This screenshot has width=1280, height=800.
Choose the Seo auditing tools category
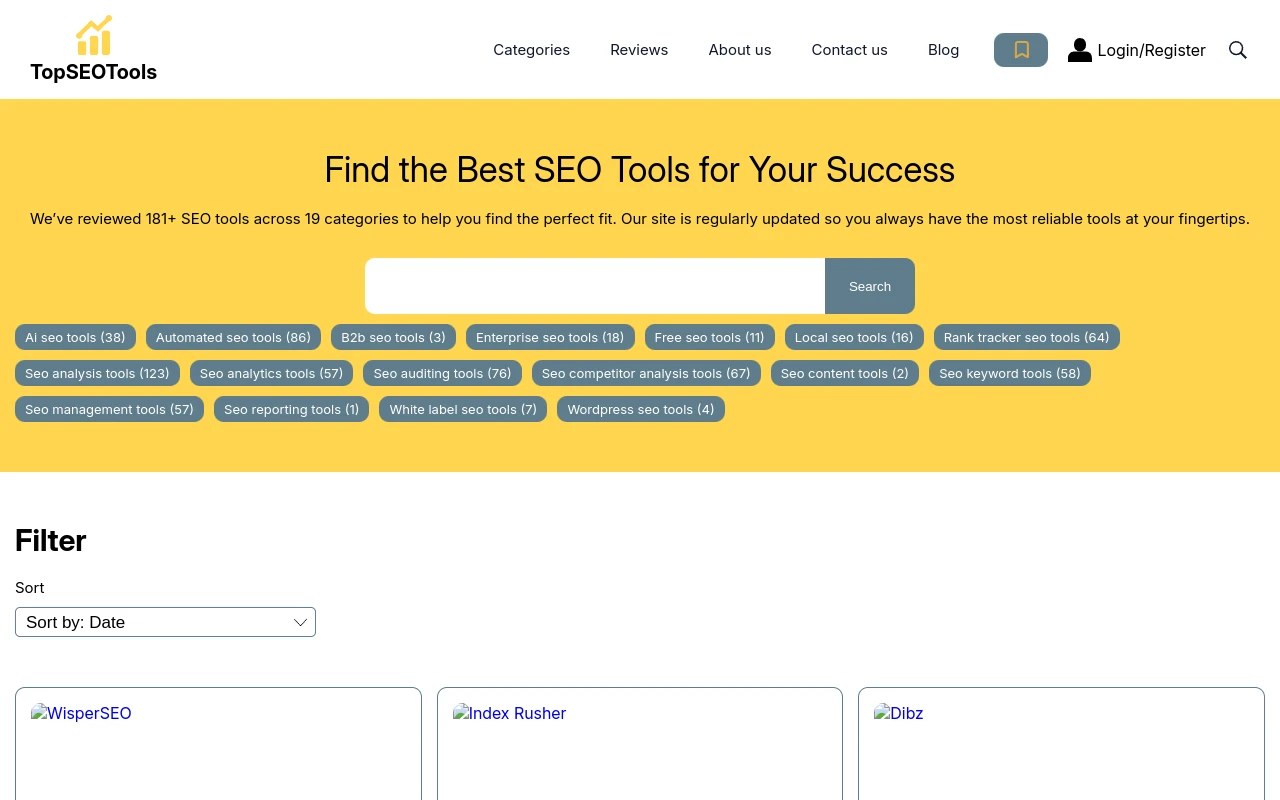442,373
